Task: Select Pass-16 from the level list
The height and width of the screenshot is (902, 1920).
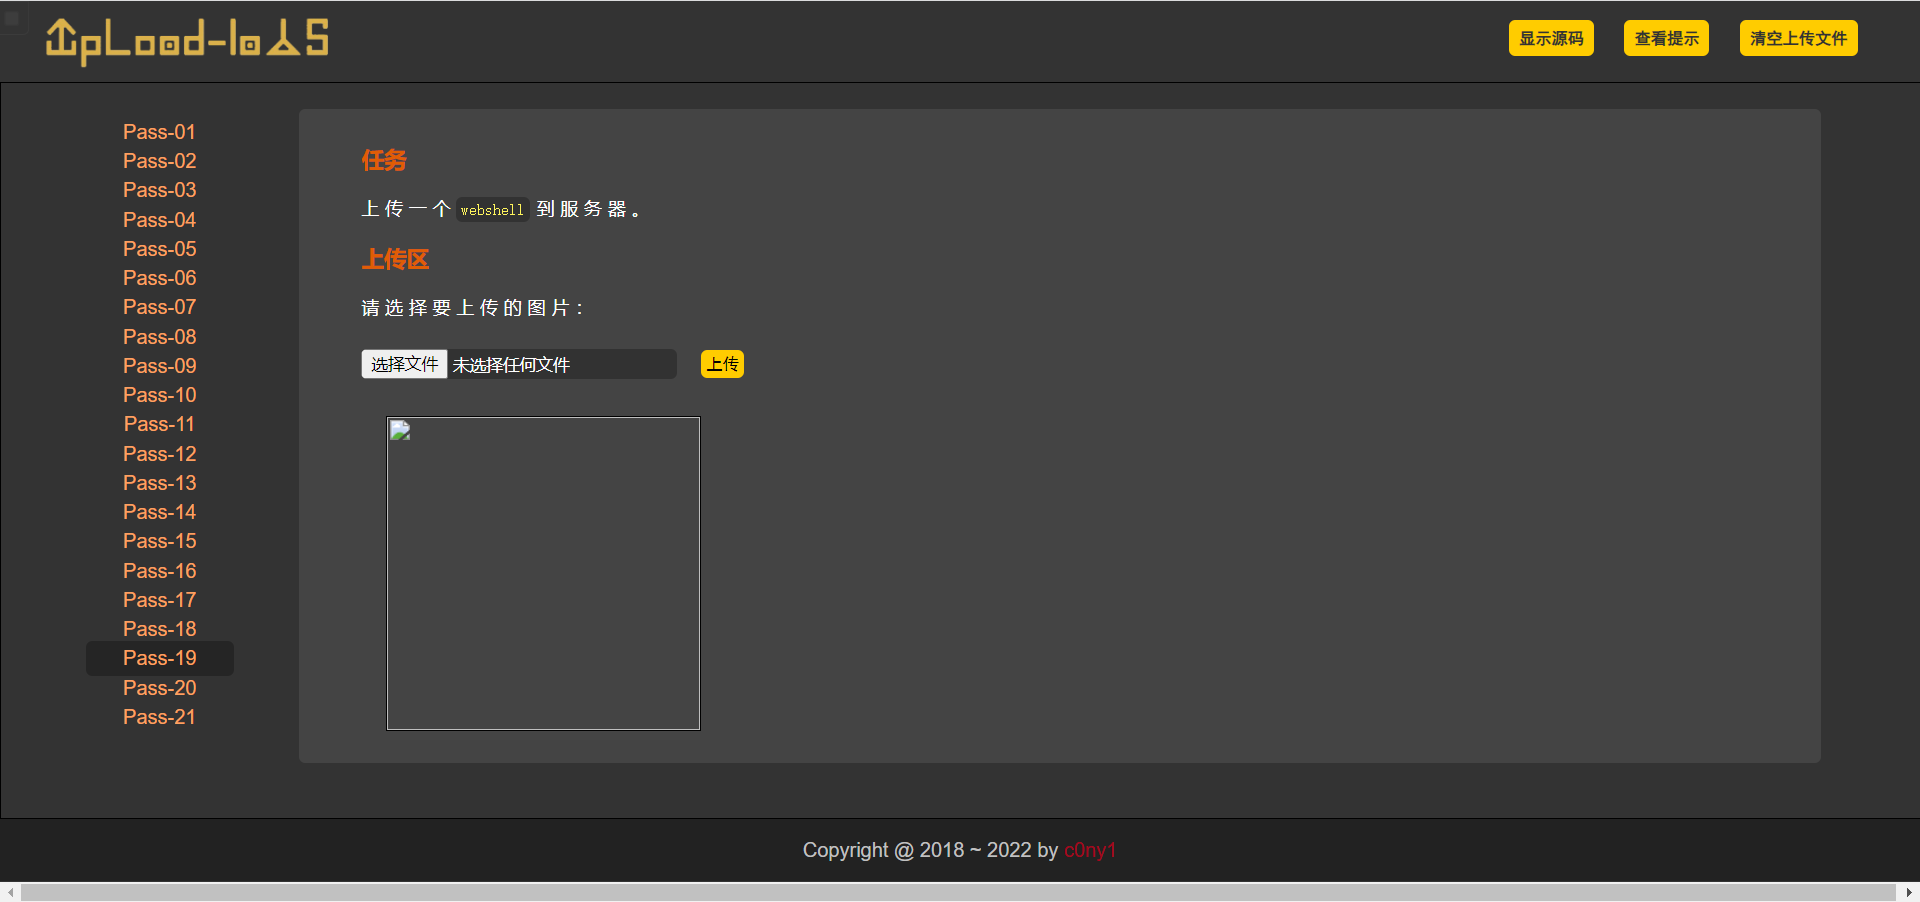Action: click(159, 571)
